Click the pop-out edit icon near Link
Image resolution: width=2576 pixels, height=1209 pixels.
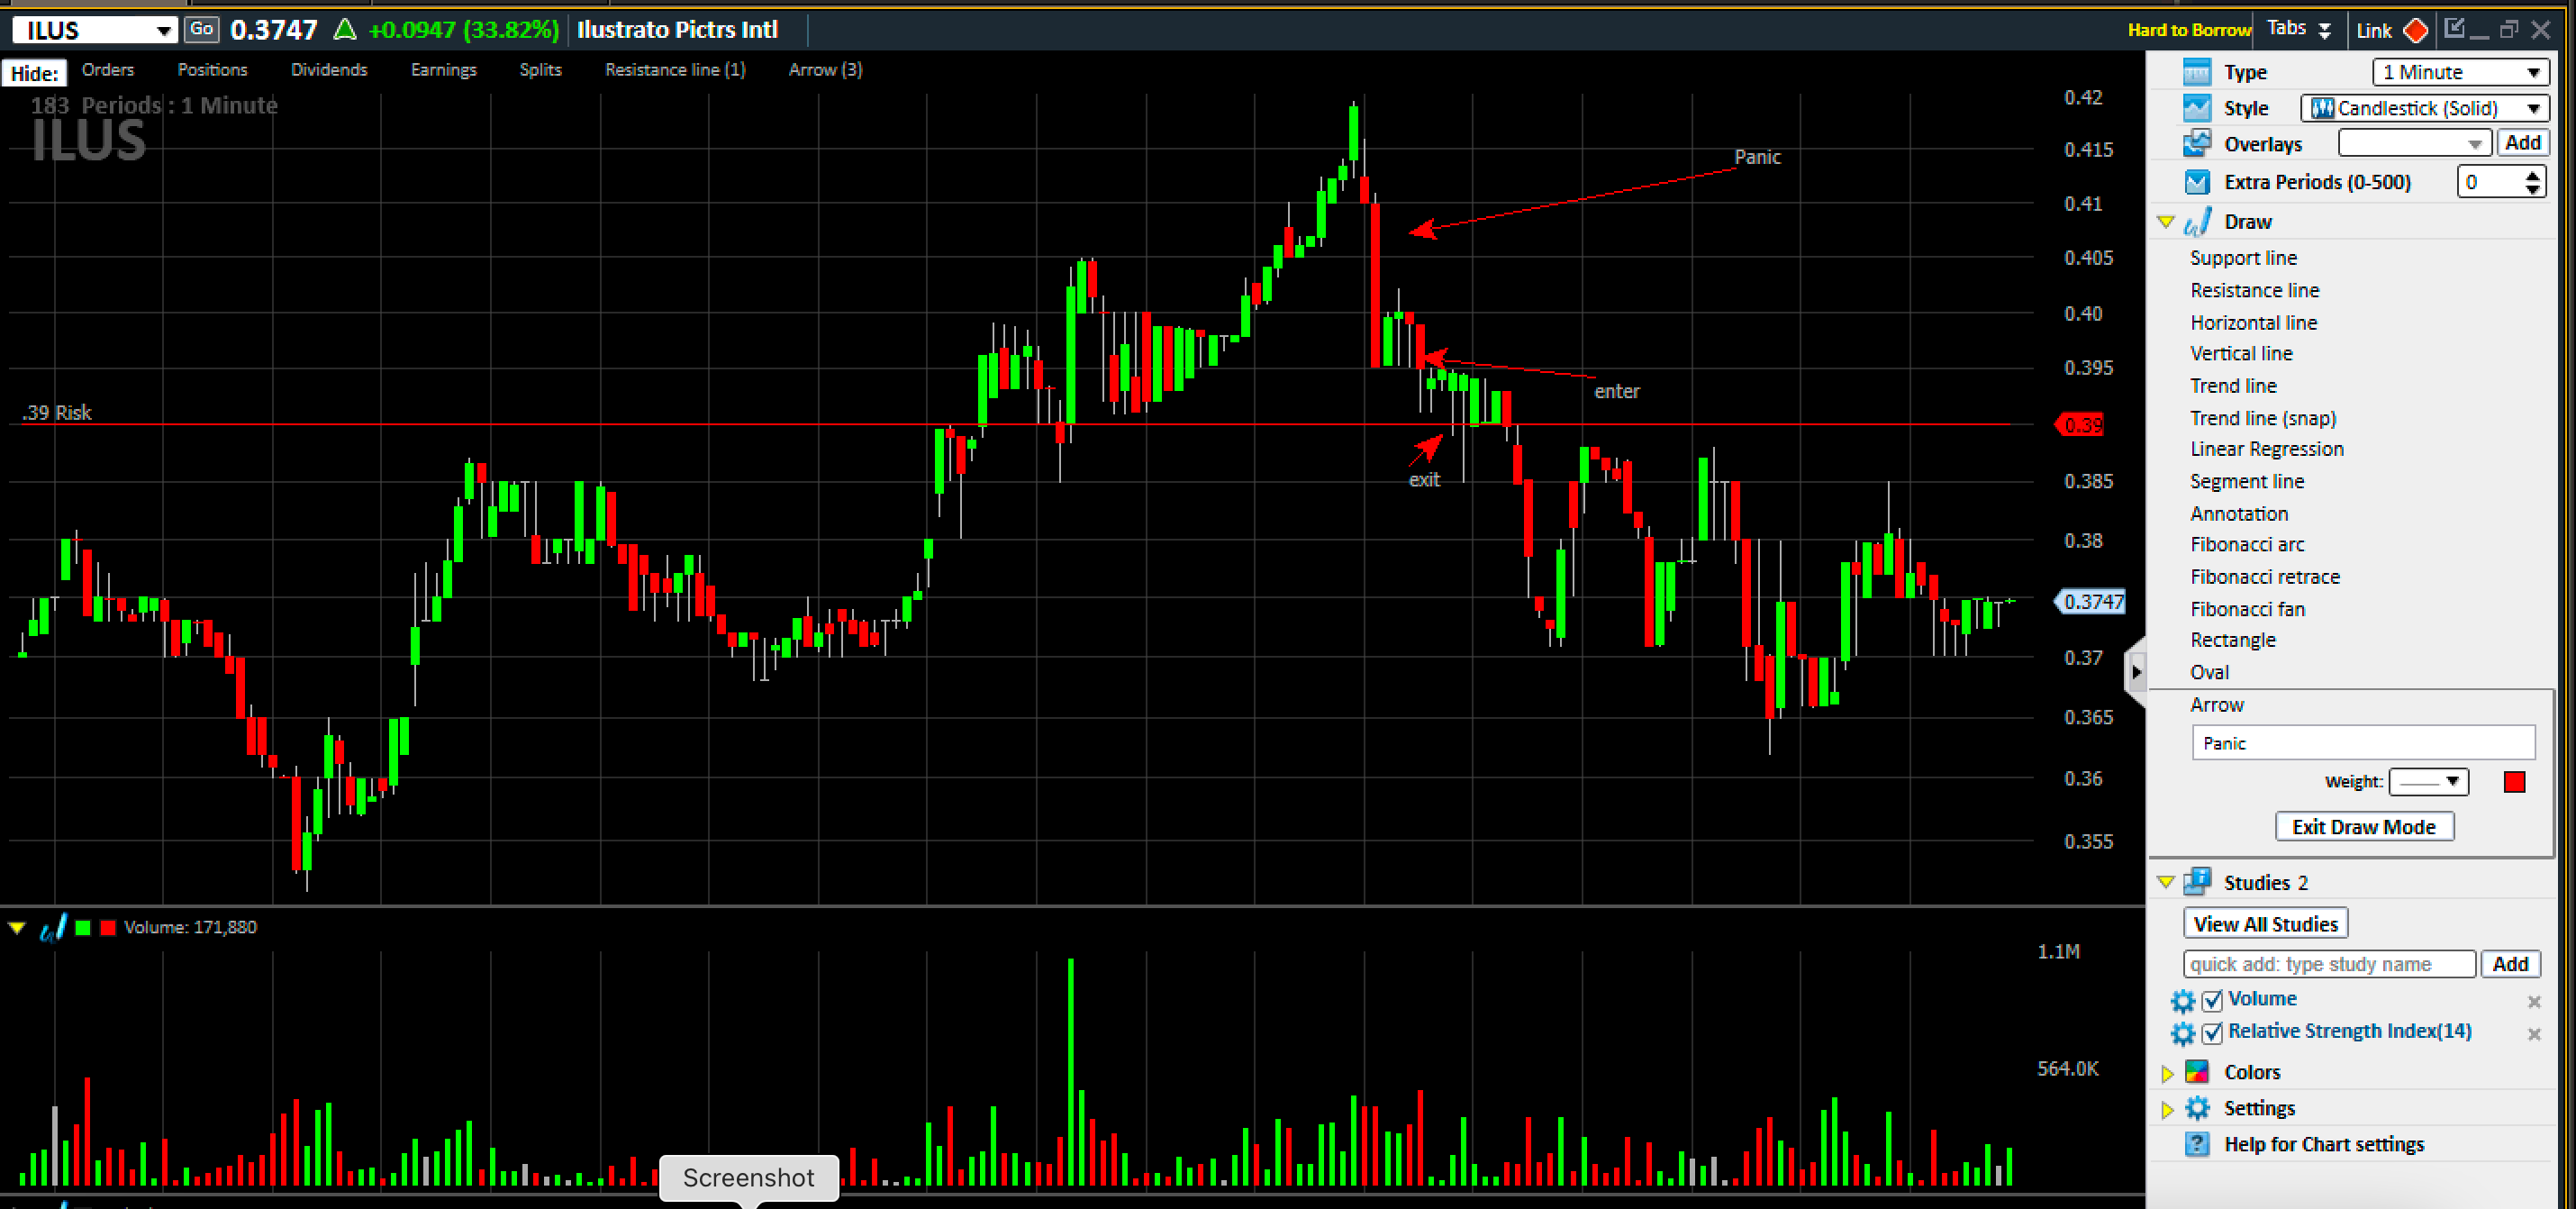(2454, 29)
